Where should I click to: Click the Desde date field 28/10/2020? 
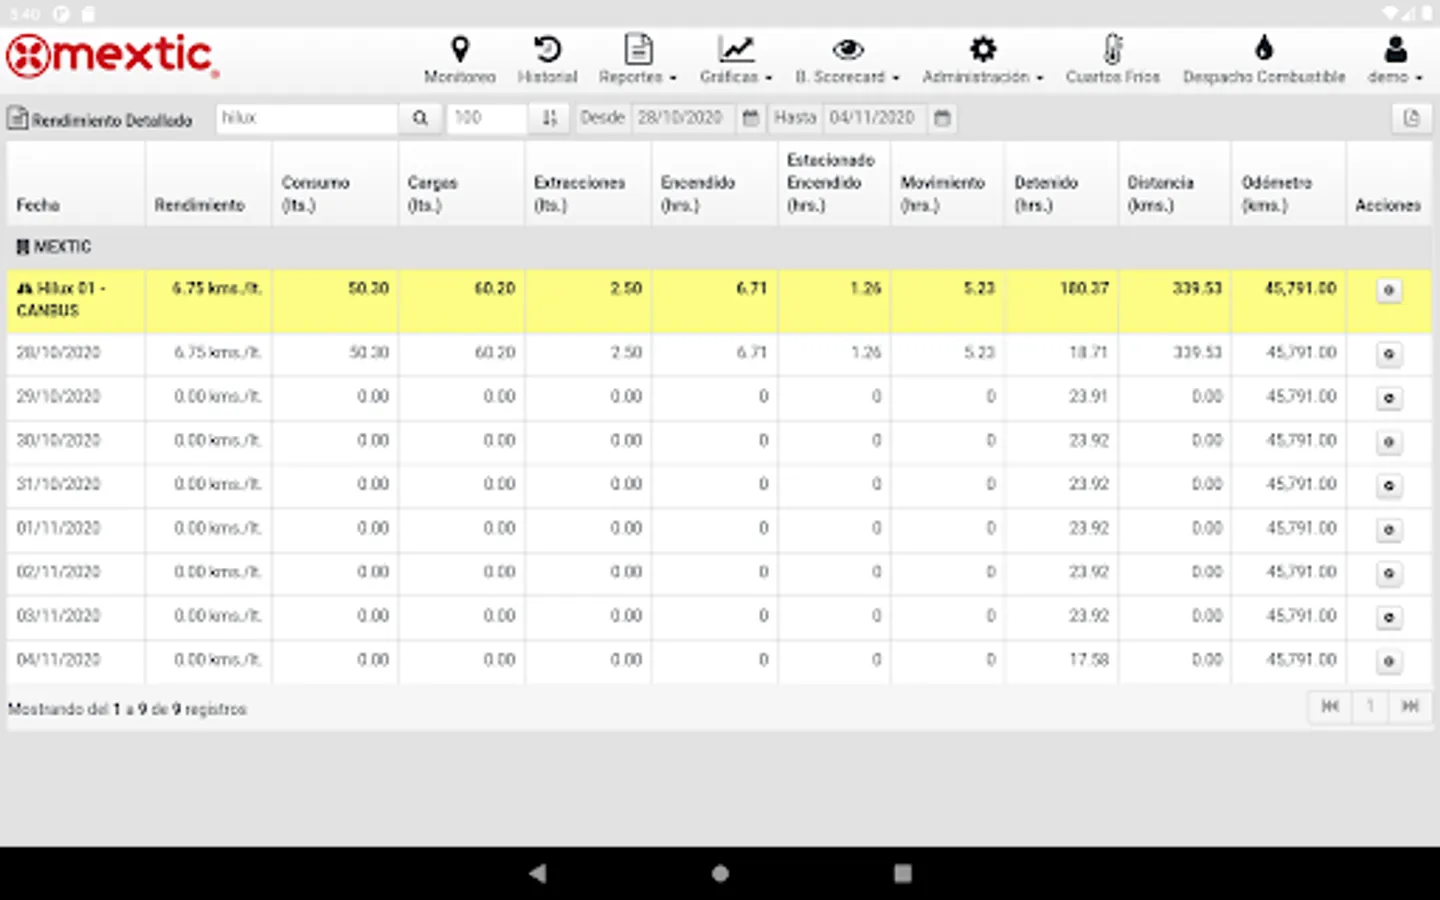685,118
